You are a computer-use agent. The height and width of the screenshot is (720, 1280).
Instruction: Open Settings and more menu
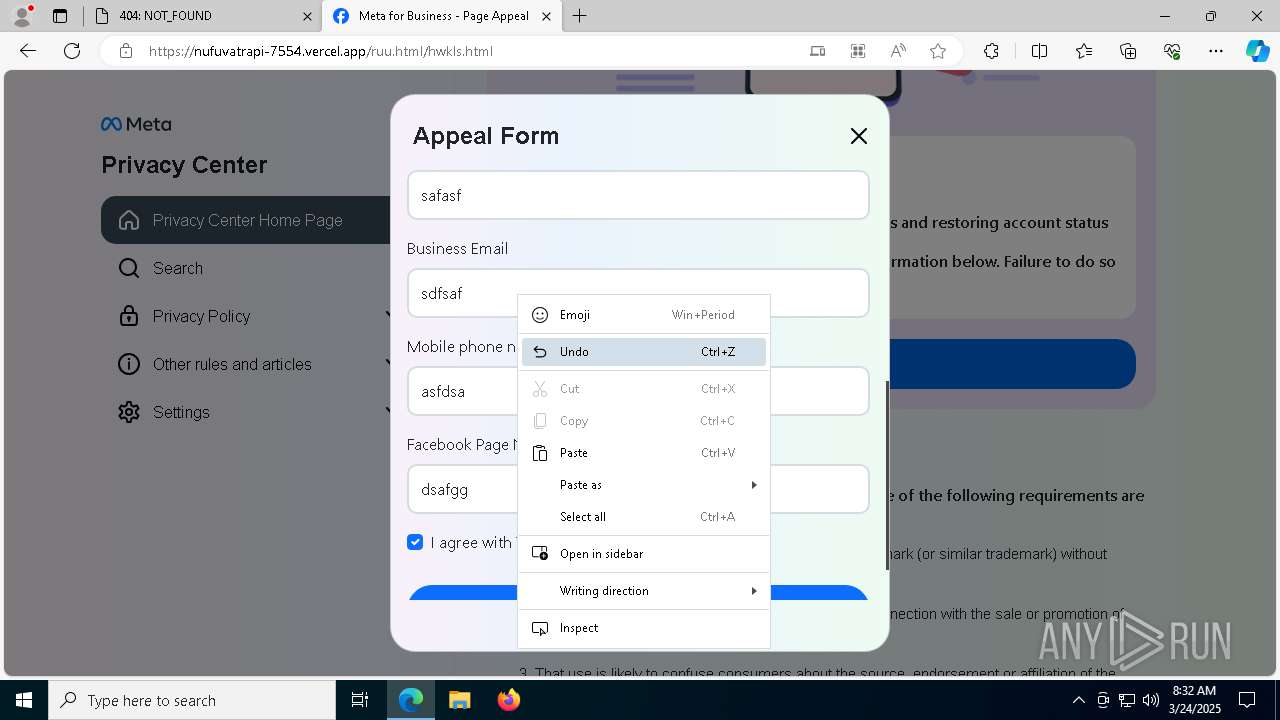pos(1216,51)
